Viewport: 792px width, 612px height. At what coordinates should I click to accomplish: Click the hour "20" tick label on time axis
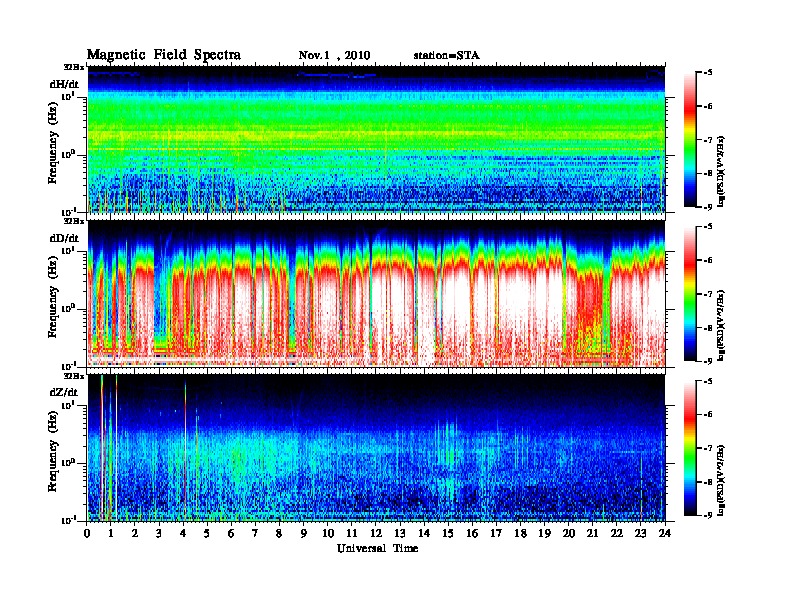click(x=569, y=533)
